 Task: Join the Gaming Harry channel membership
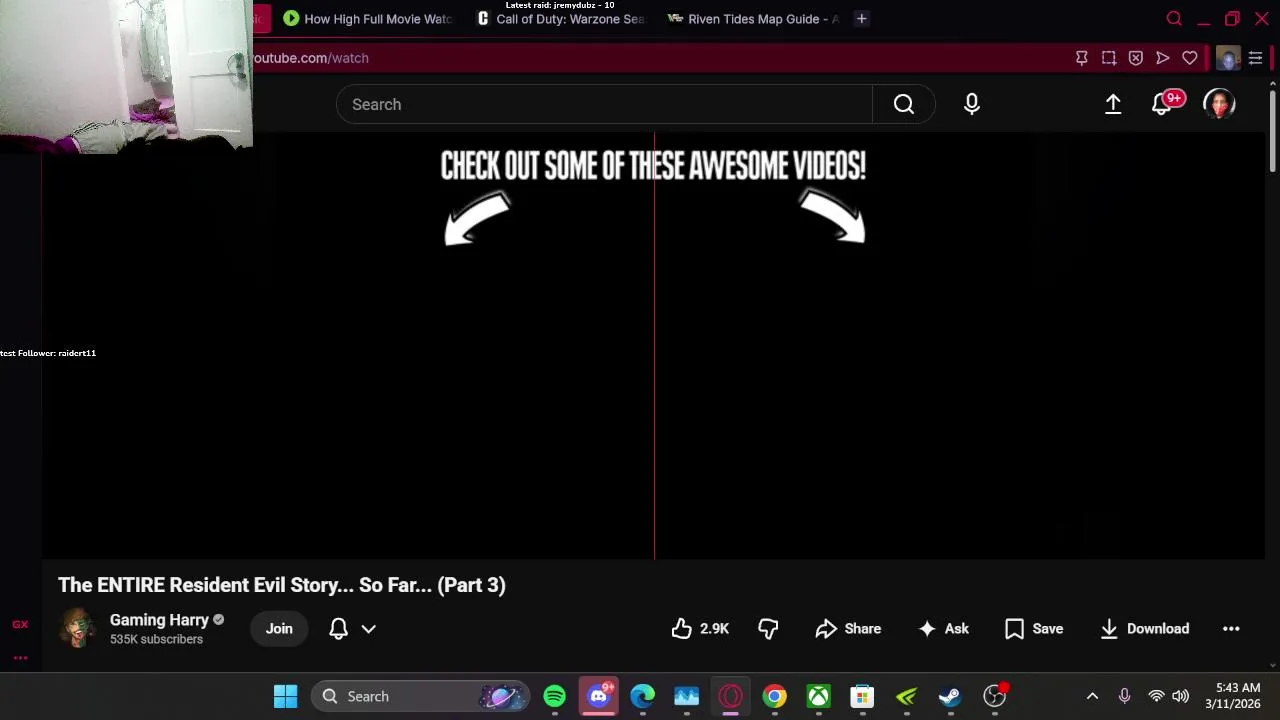(x=279, y=629)
